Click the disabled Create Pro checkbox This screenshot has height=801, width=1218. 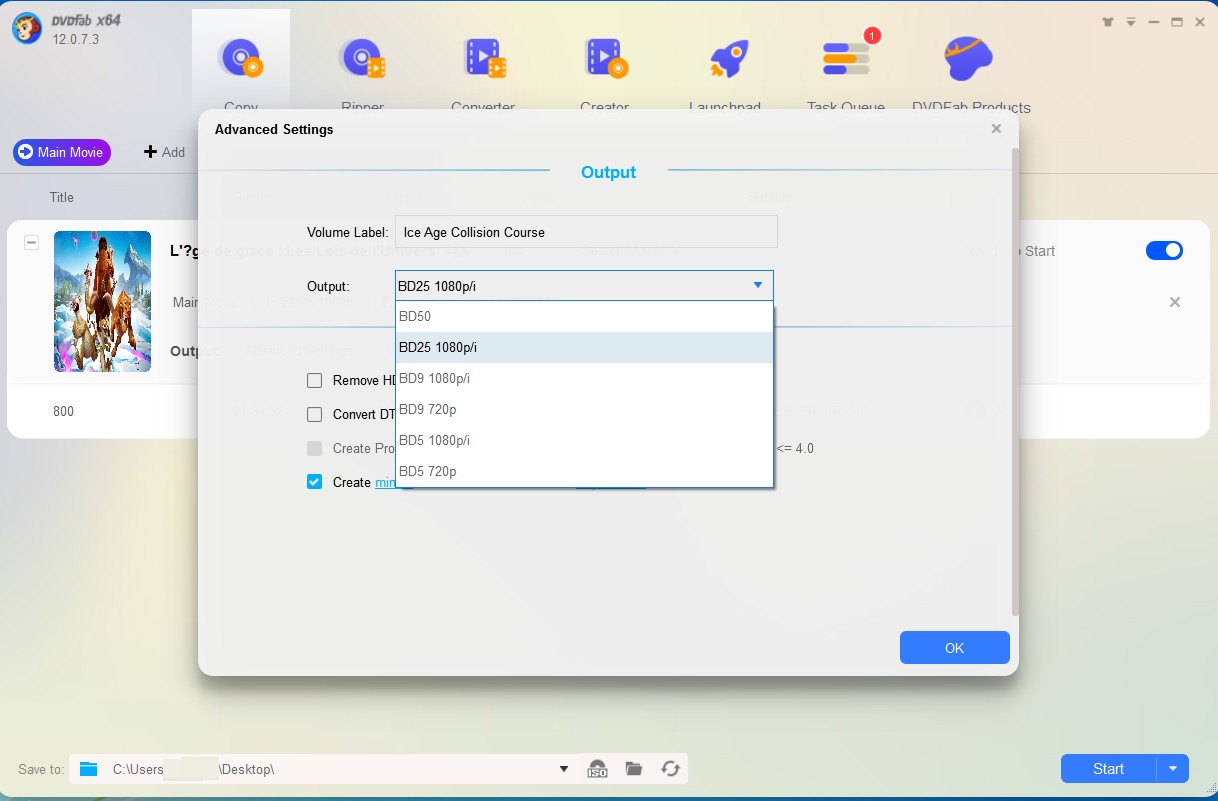(x=314, y=448)
